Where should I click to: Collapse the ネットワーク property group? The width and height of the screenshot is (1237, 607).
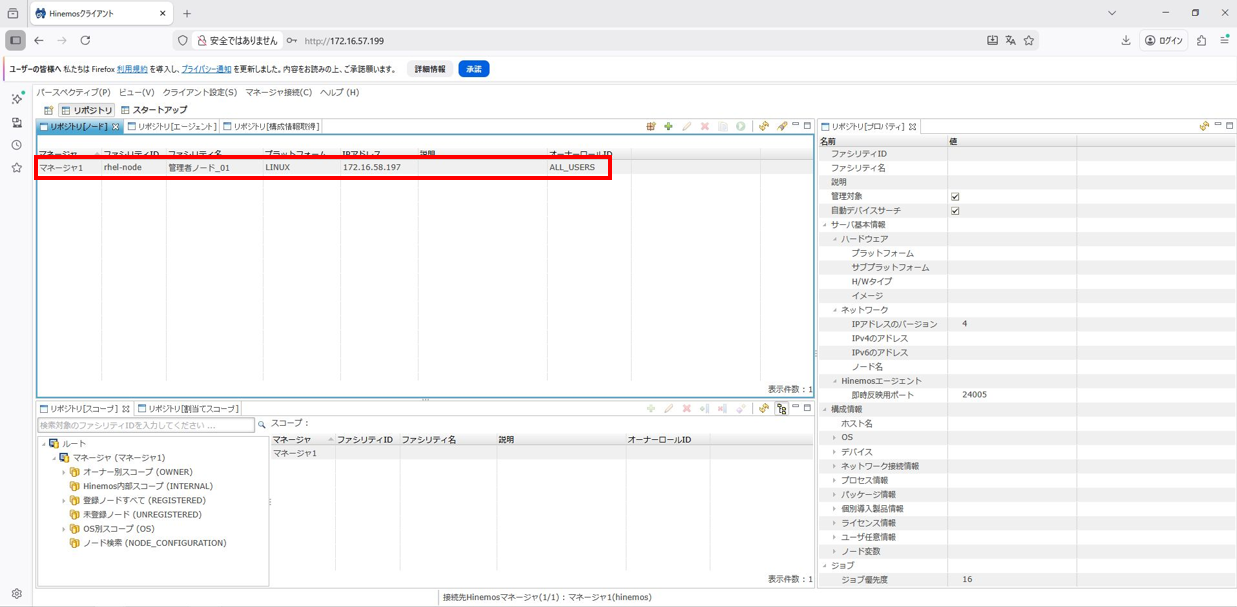pos(835,310)
